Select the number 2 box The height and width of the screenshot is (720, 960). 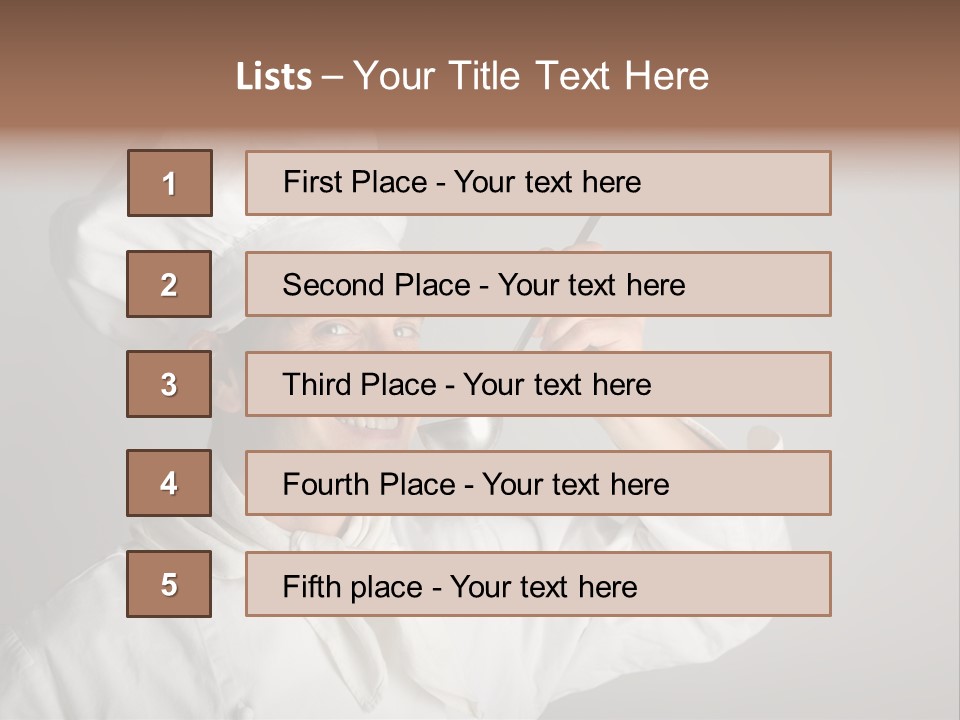[169, 284]
